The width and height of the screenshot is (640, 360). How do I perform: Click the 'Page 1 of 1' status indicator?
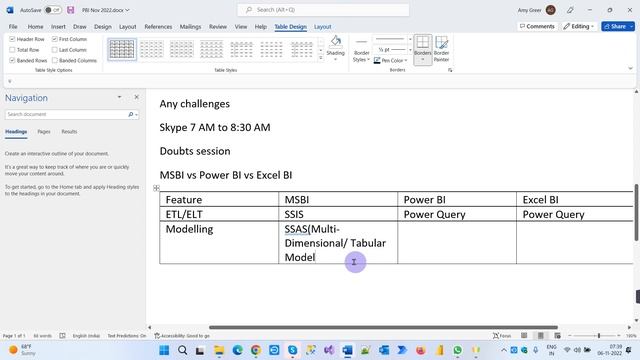point(14,336)
